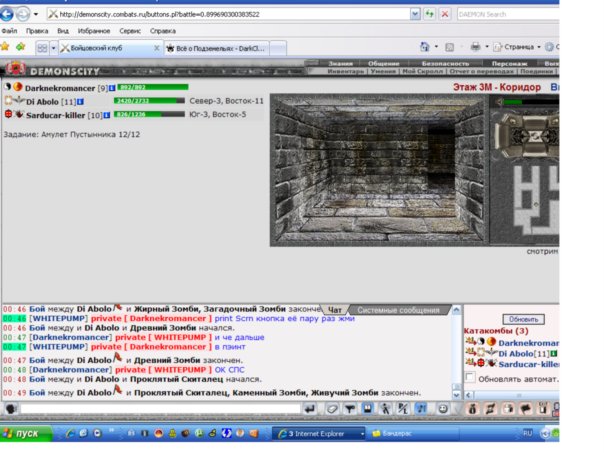The height and width of the screenshot is (453, 604).
Task: Open info icon next to Sarducar-killer [10]
Action: click(x=107, y=115)
